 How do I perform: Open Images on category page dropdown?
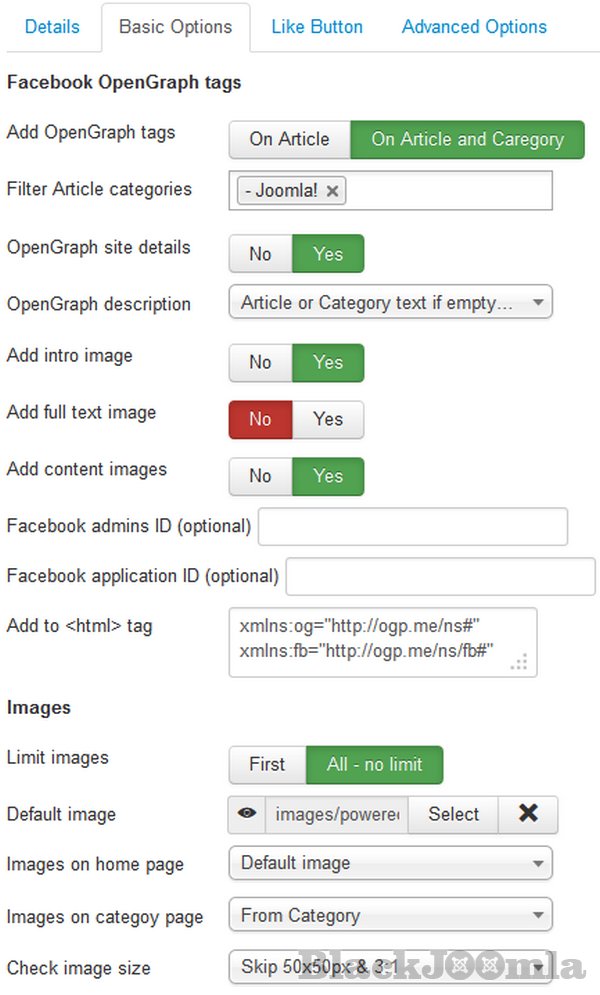[x=390, y=914]
